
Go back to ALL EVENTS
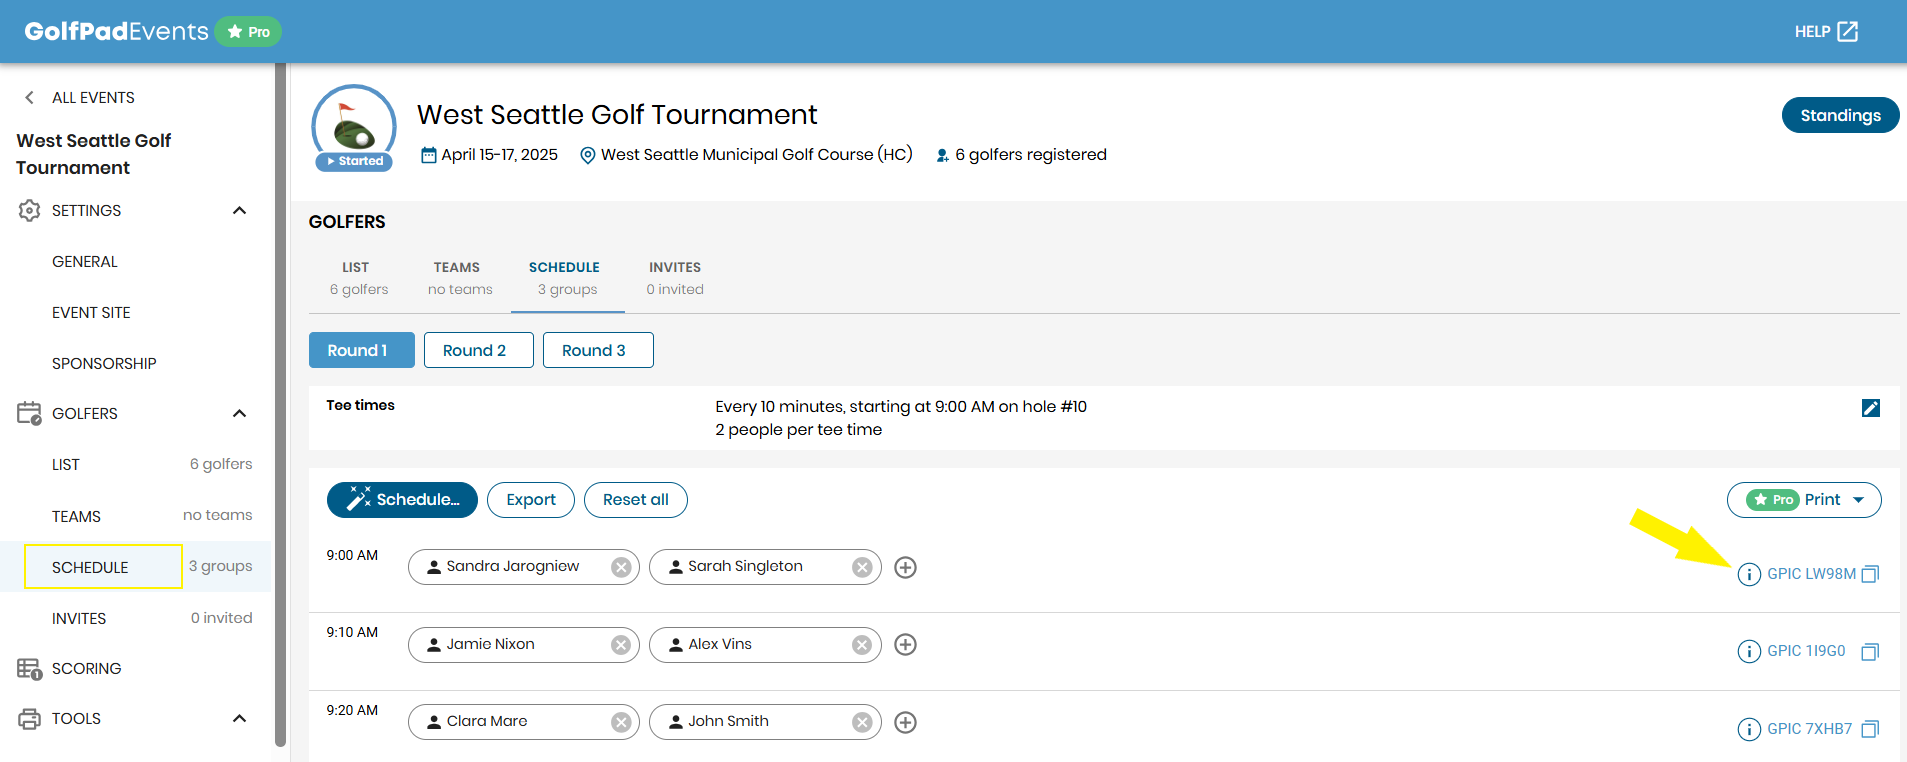pos(93,97)
